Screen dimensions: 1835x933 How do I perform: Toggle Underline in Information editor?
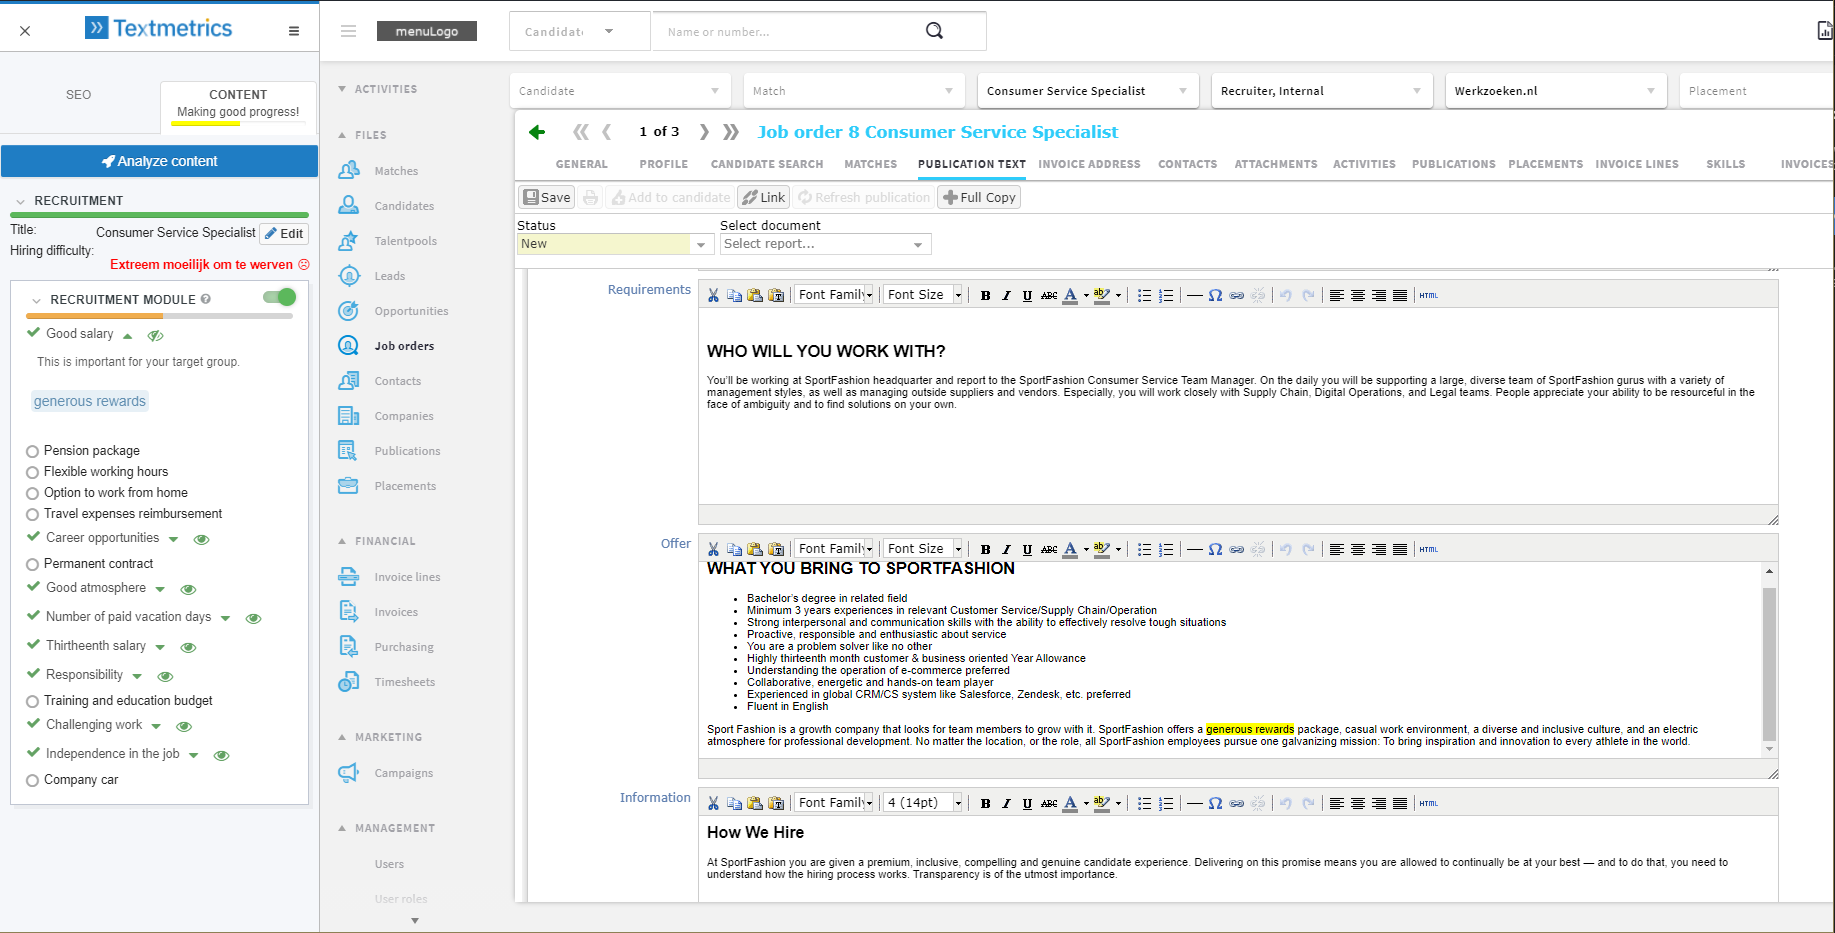point(1027,803)
